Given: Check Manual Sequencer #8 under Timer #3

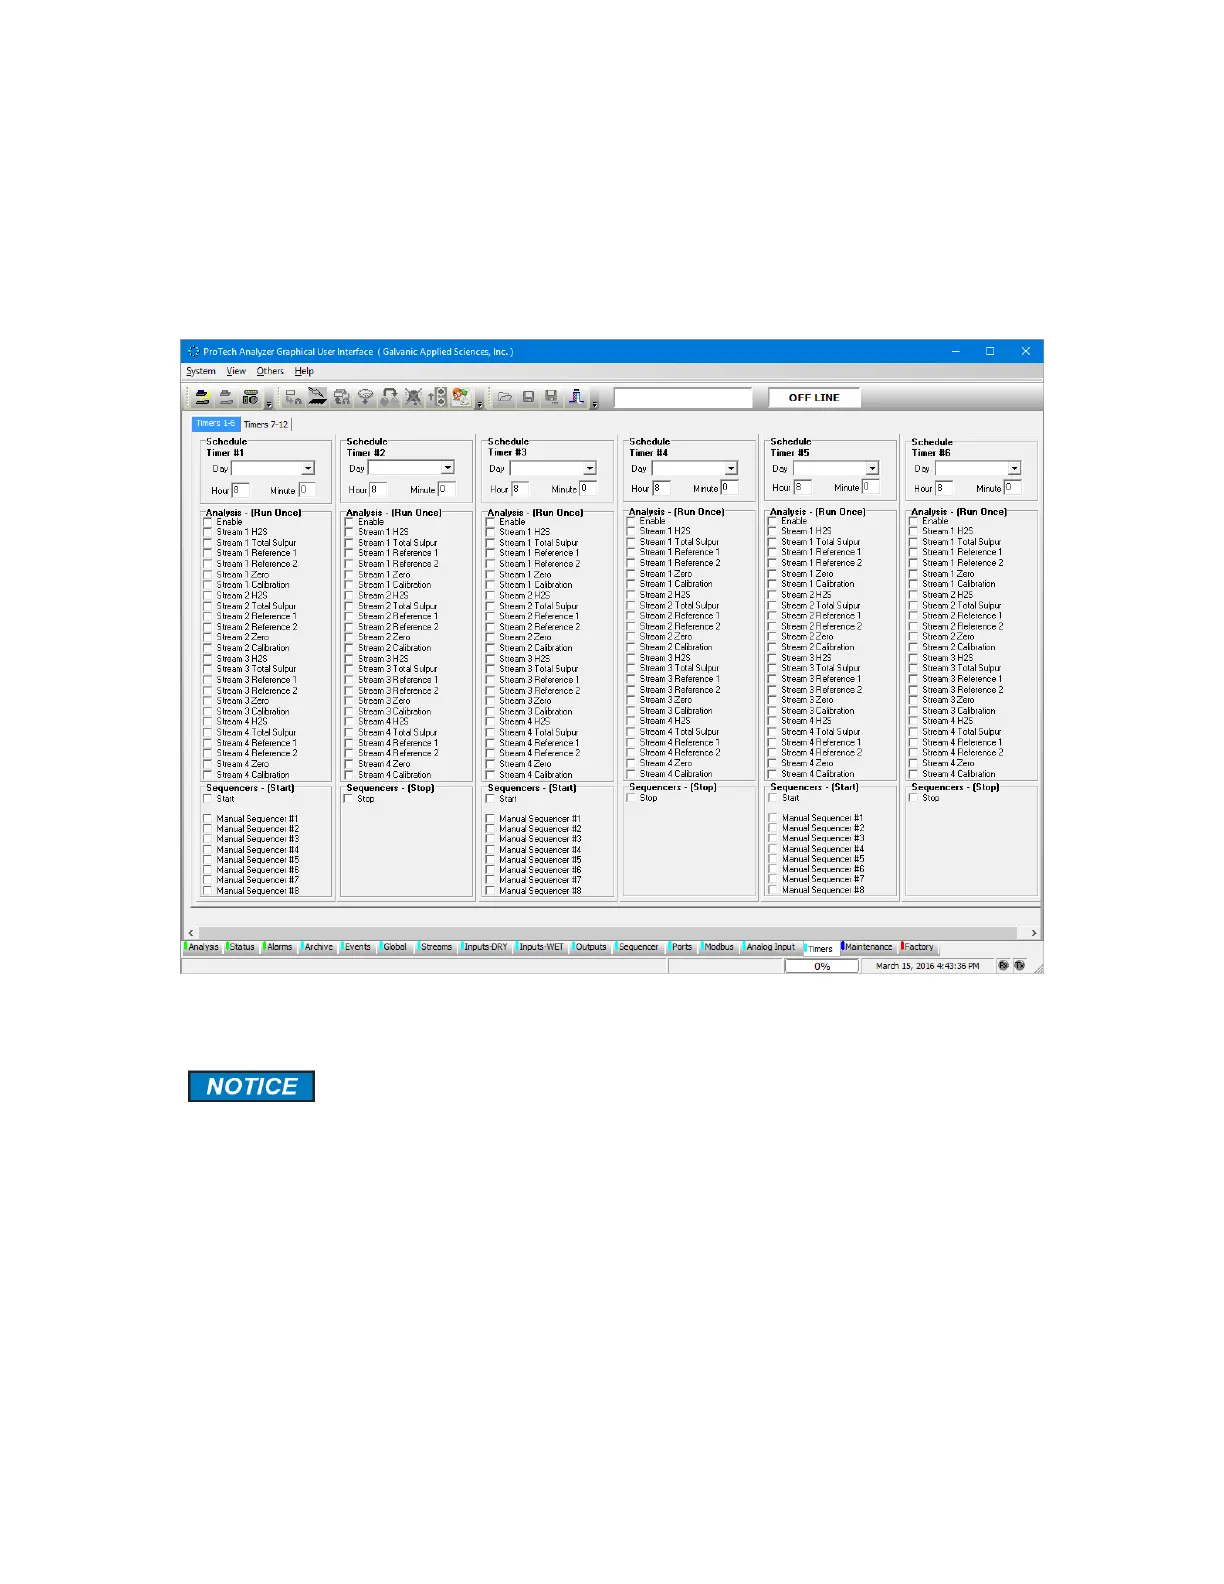Looking at the screenshot, I should [490, 891].
